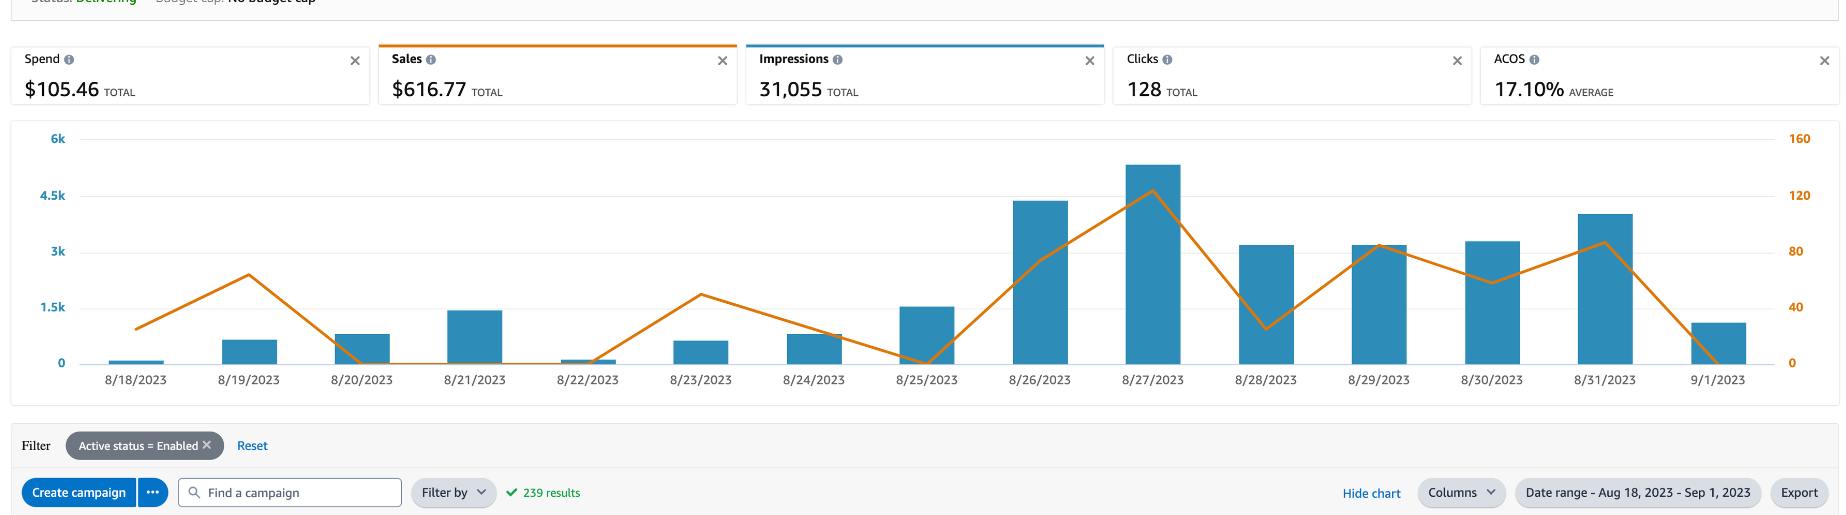This screenshot has width=1846, height=515.
Task: Click the info icon next to Spend
Action: point(69,60)
